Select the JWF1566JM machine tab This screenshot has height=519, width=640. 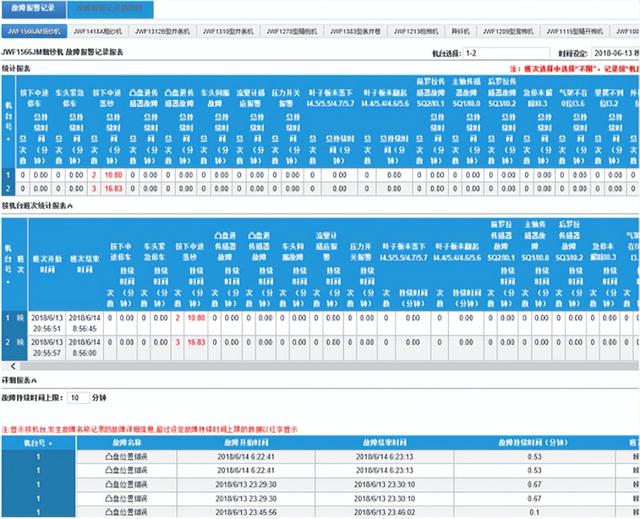click(34, 31)
